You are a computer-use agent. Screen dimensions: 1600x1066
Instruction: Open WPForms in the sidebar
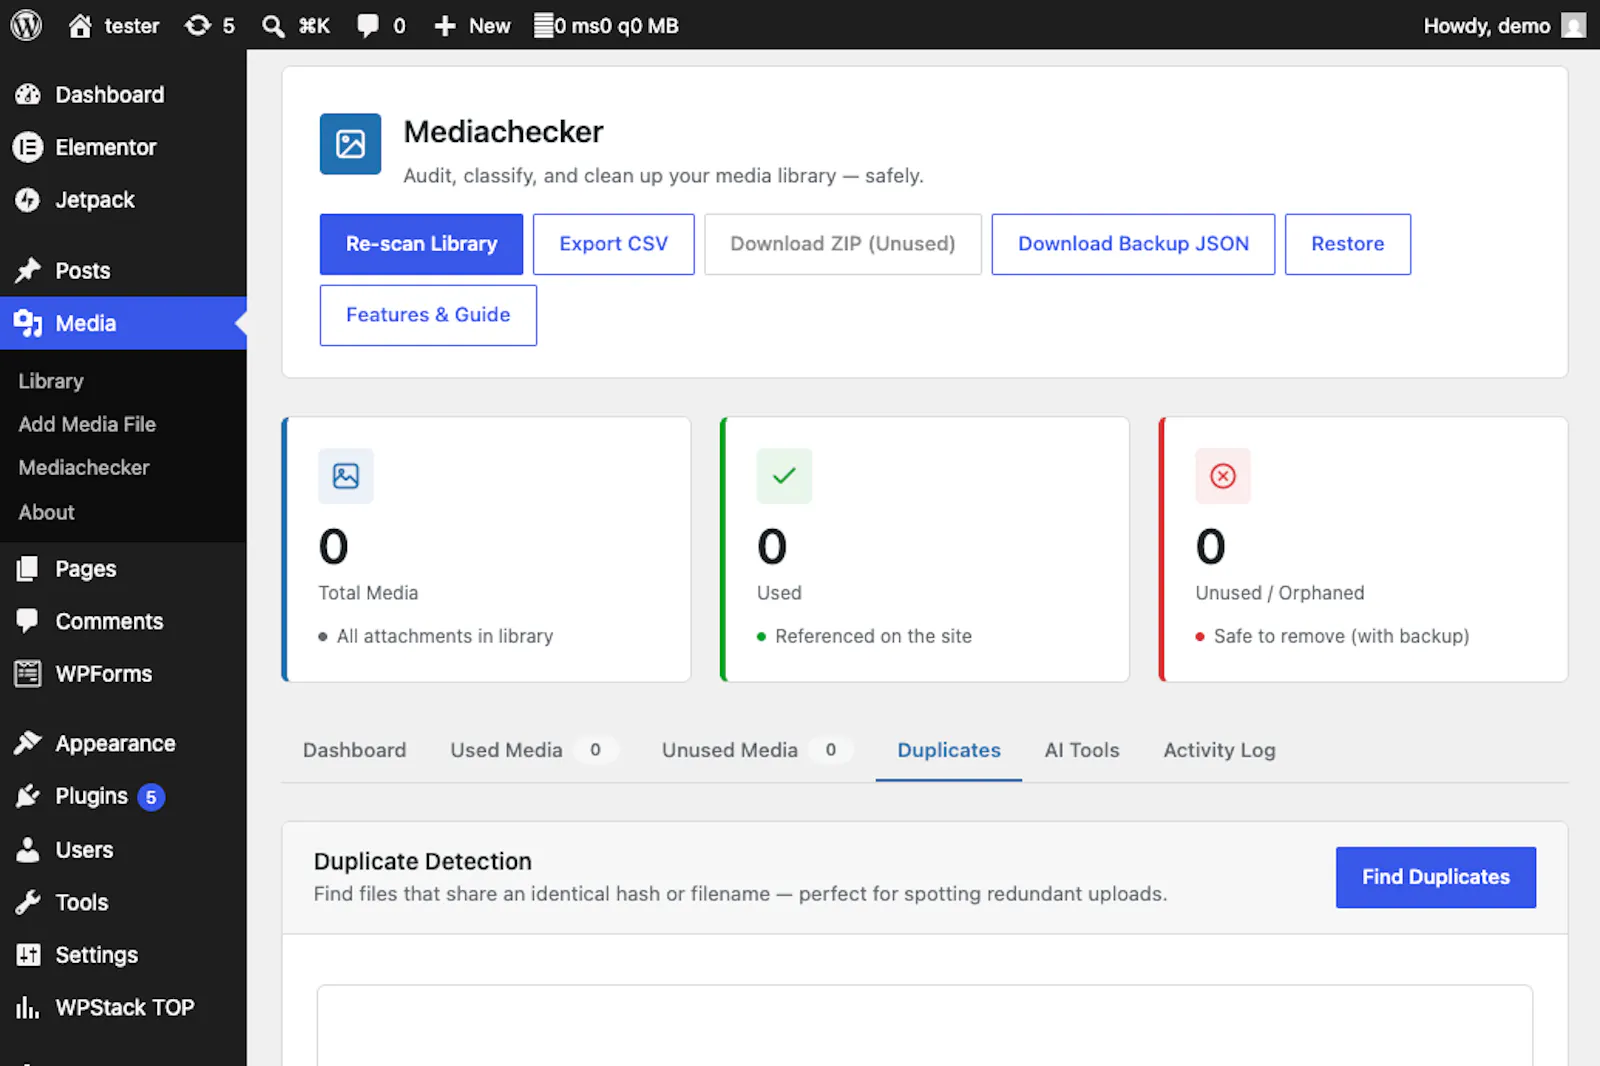(123, 674)
